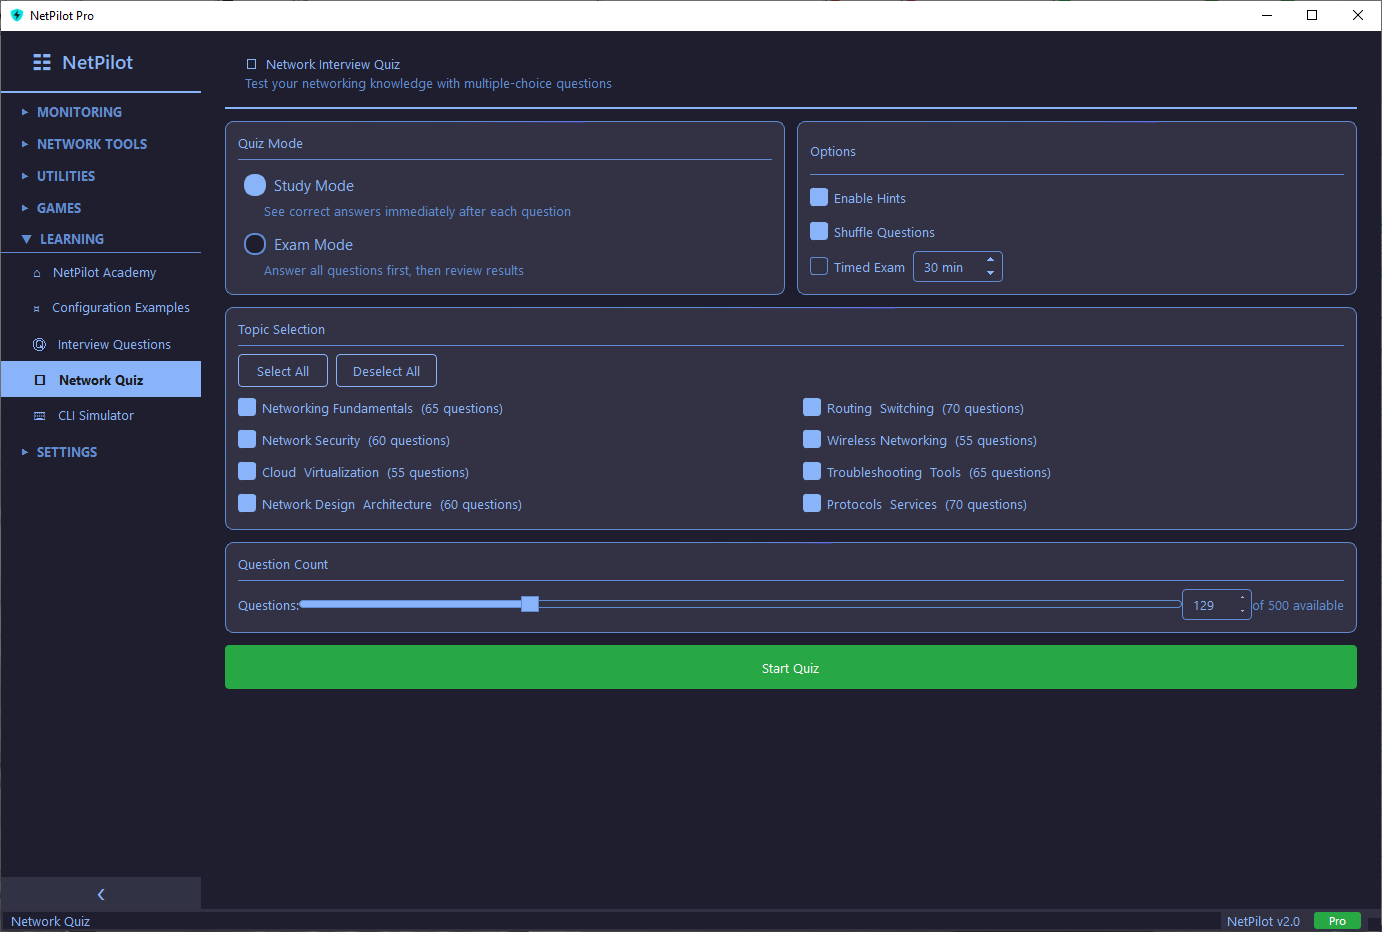Toggle the Enable Hints checkbox

point(819,198)
